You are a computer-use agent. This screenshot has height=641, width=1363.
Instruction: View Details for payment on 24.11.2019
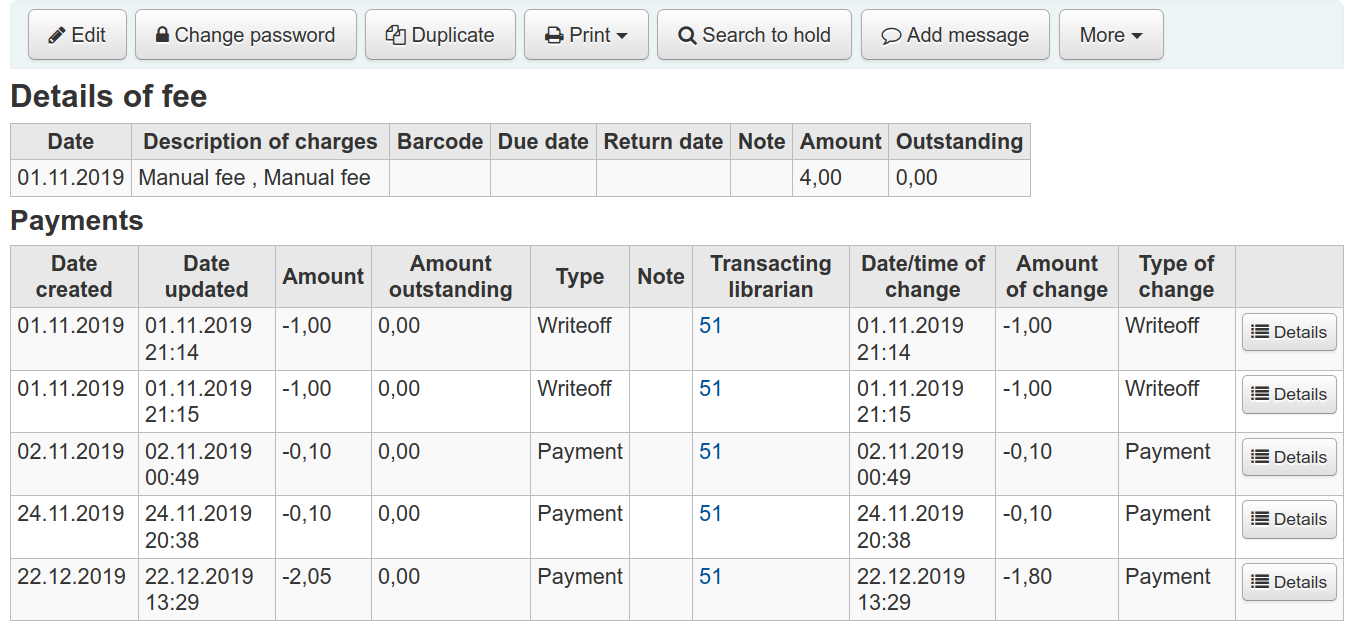click(1288, 520)
